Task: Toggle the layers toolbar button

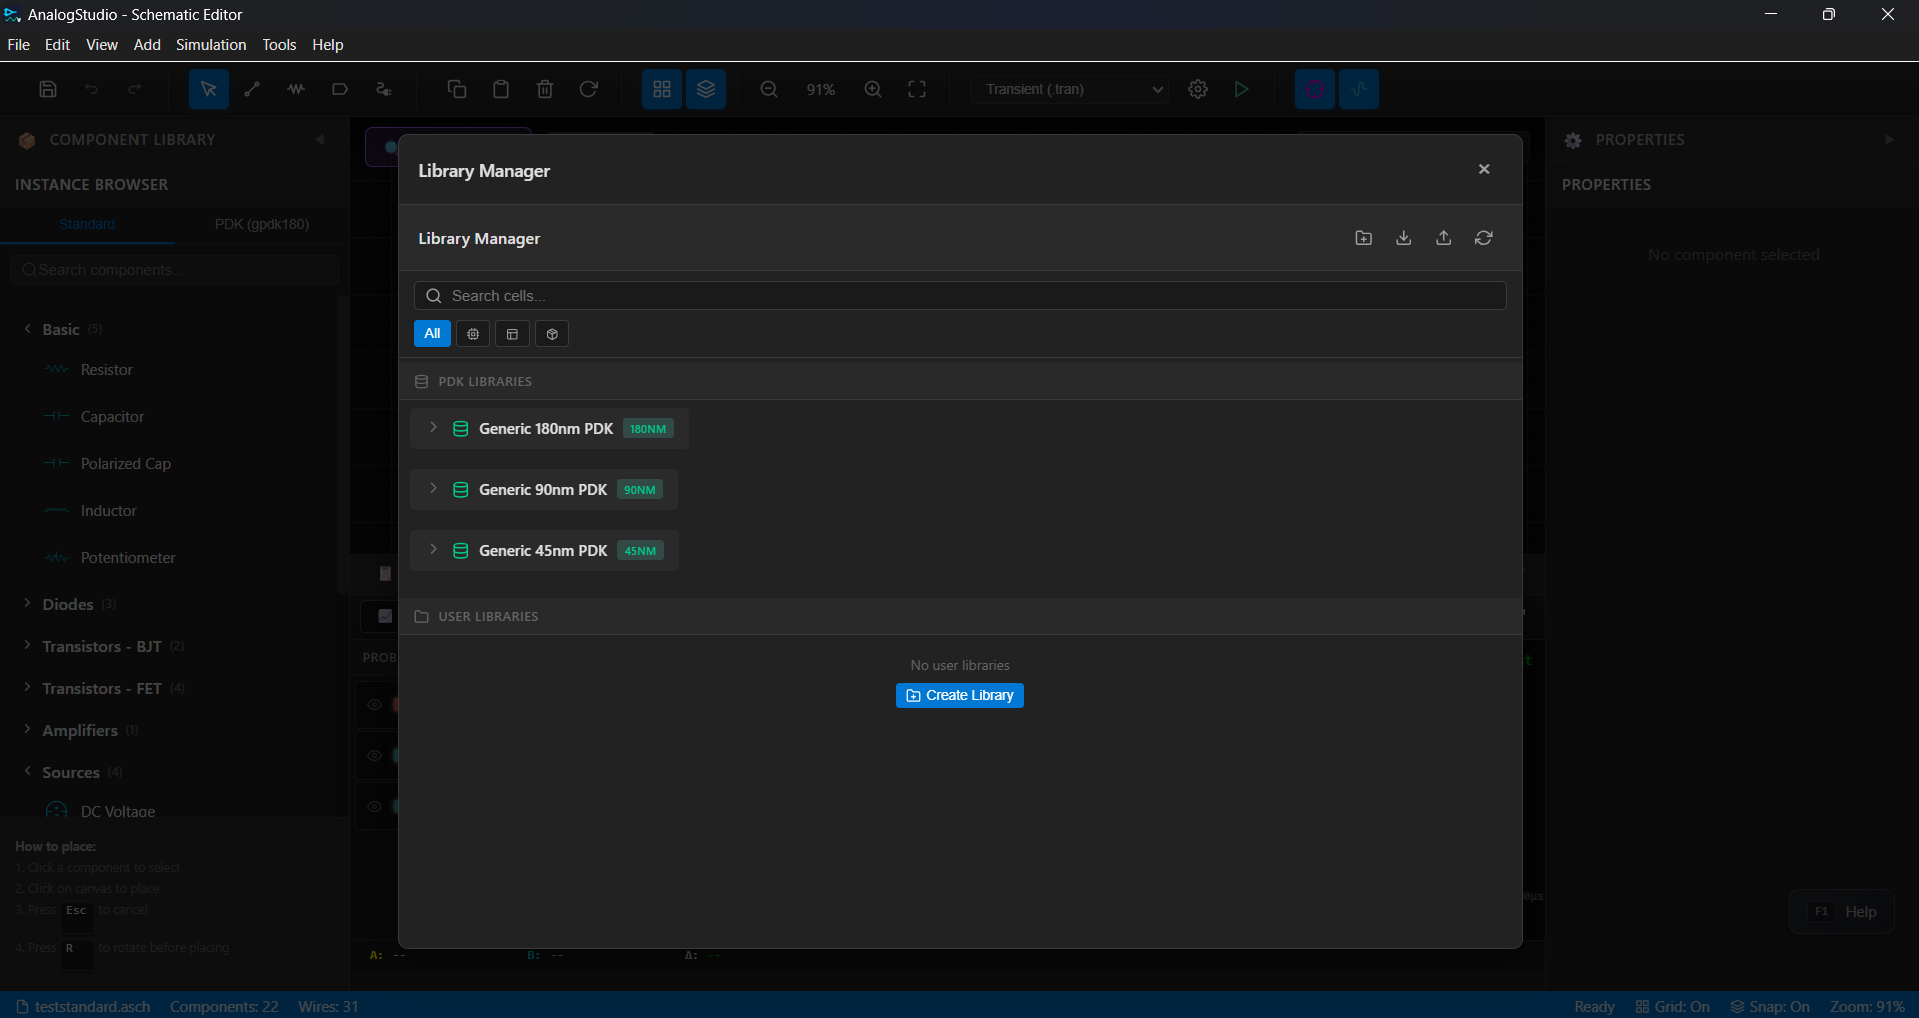Action: point(706,89)
